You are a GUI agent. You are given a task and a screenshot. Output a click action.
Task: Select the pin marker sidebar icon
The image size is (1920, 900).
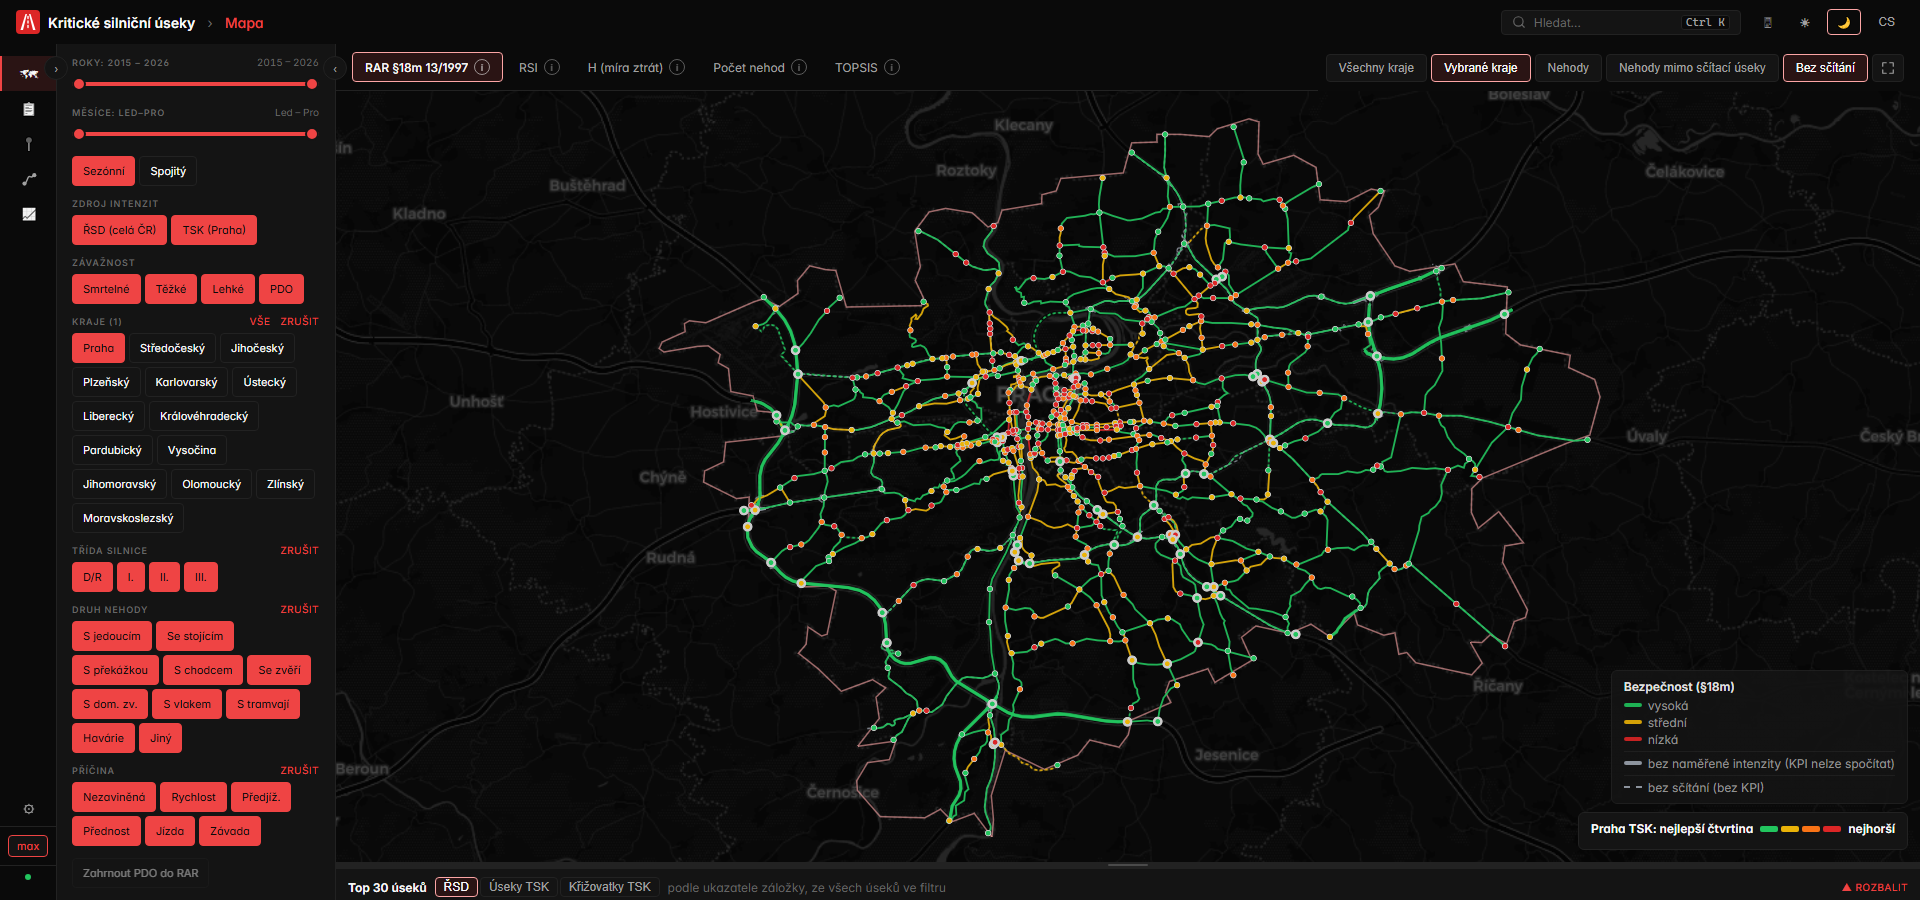pos(28,144)
